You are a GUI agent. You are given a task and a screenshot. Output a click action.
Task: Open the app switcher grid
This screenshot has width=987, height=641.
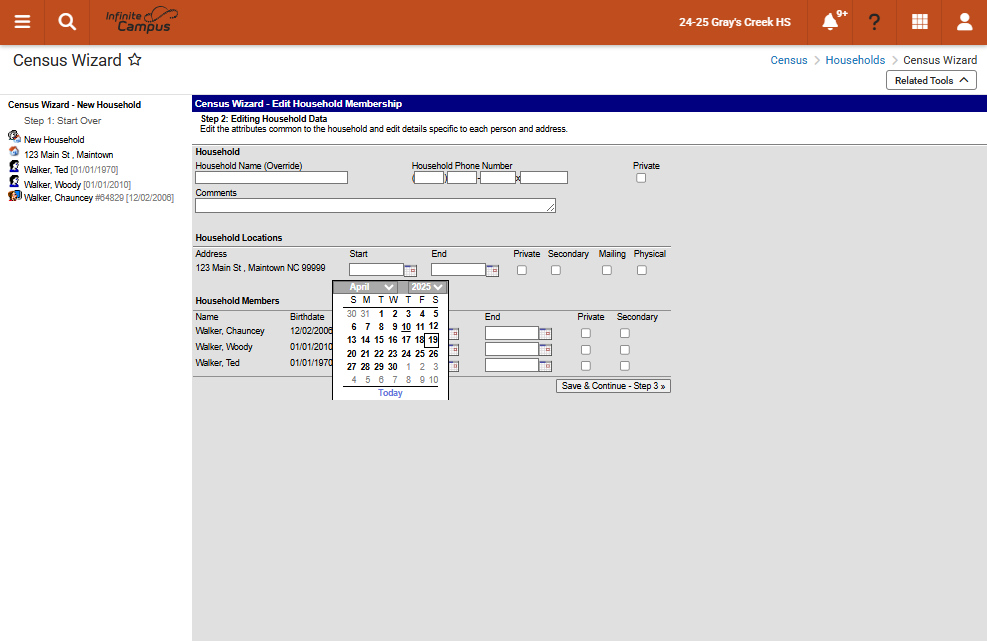click(920, 22)
